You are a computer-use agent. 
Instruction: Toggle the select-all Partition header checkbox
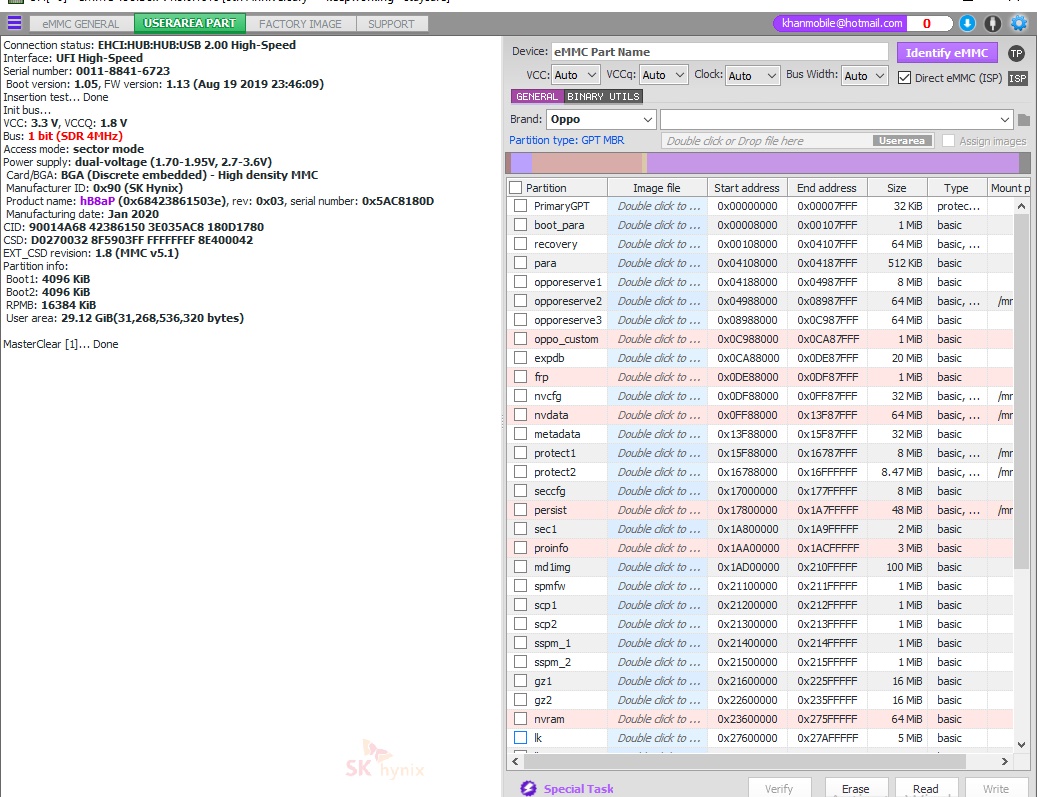[x=516, y=188]
